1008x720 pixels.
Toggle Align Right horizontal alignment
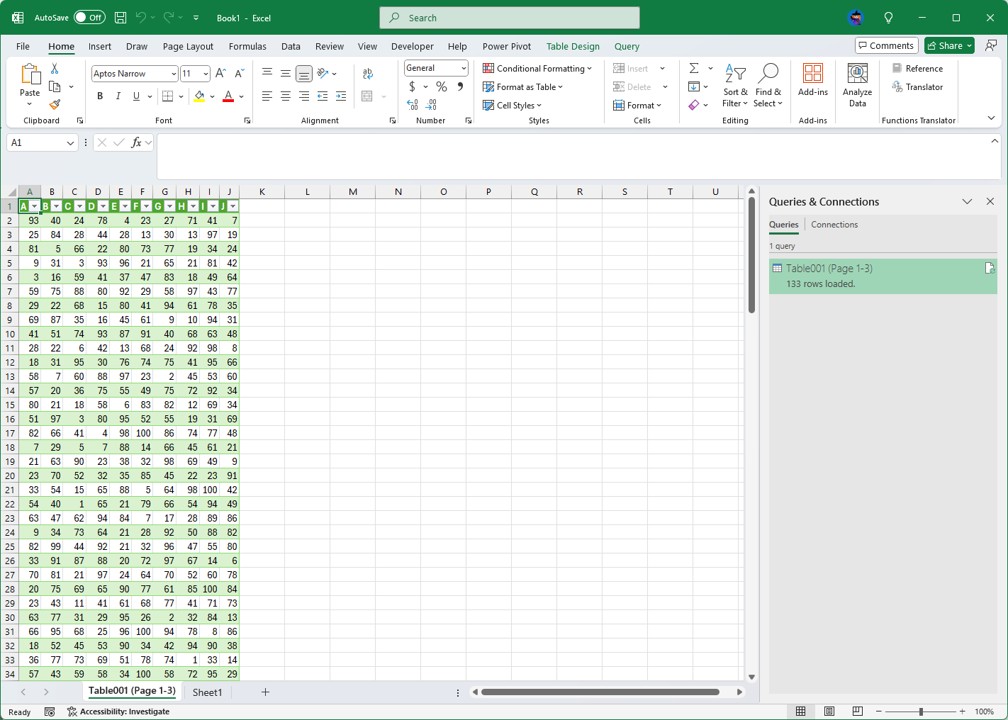click(x=304, y=96)
